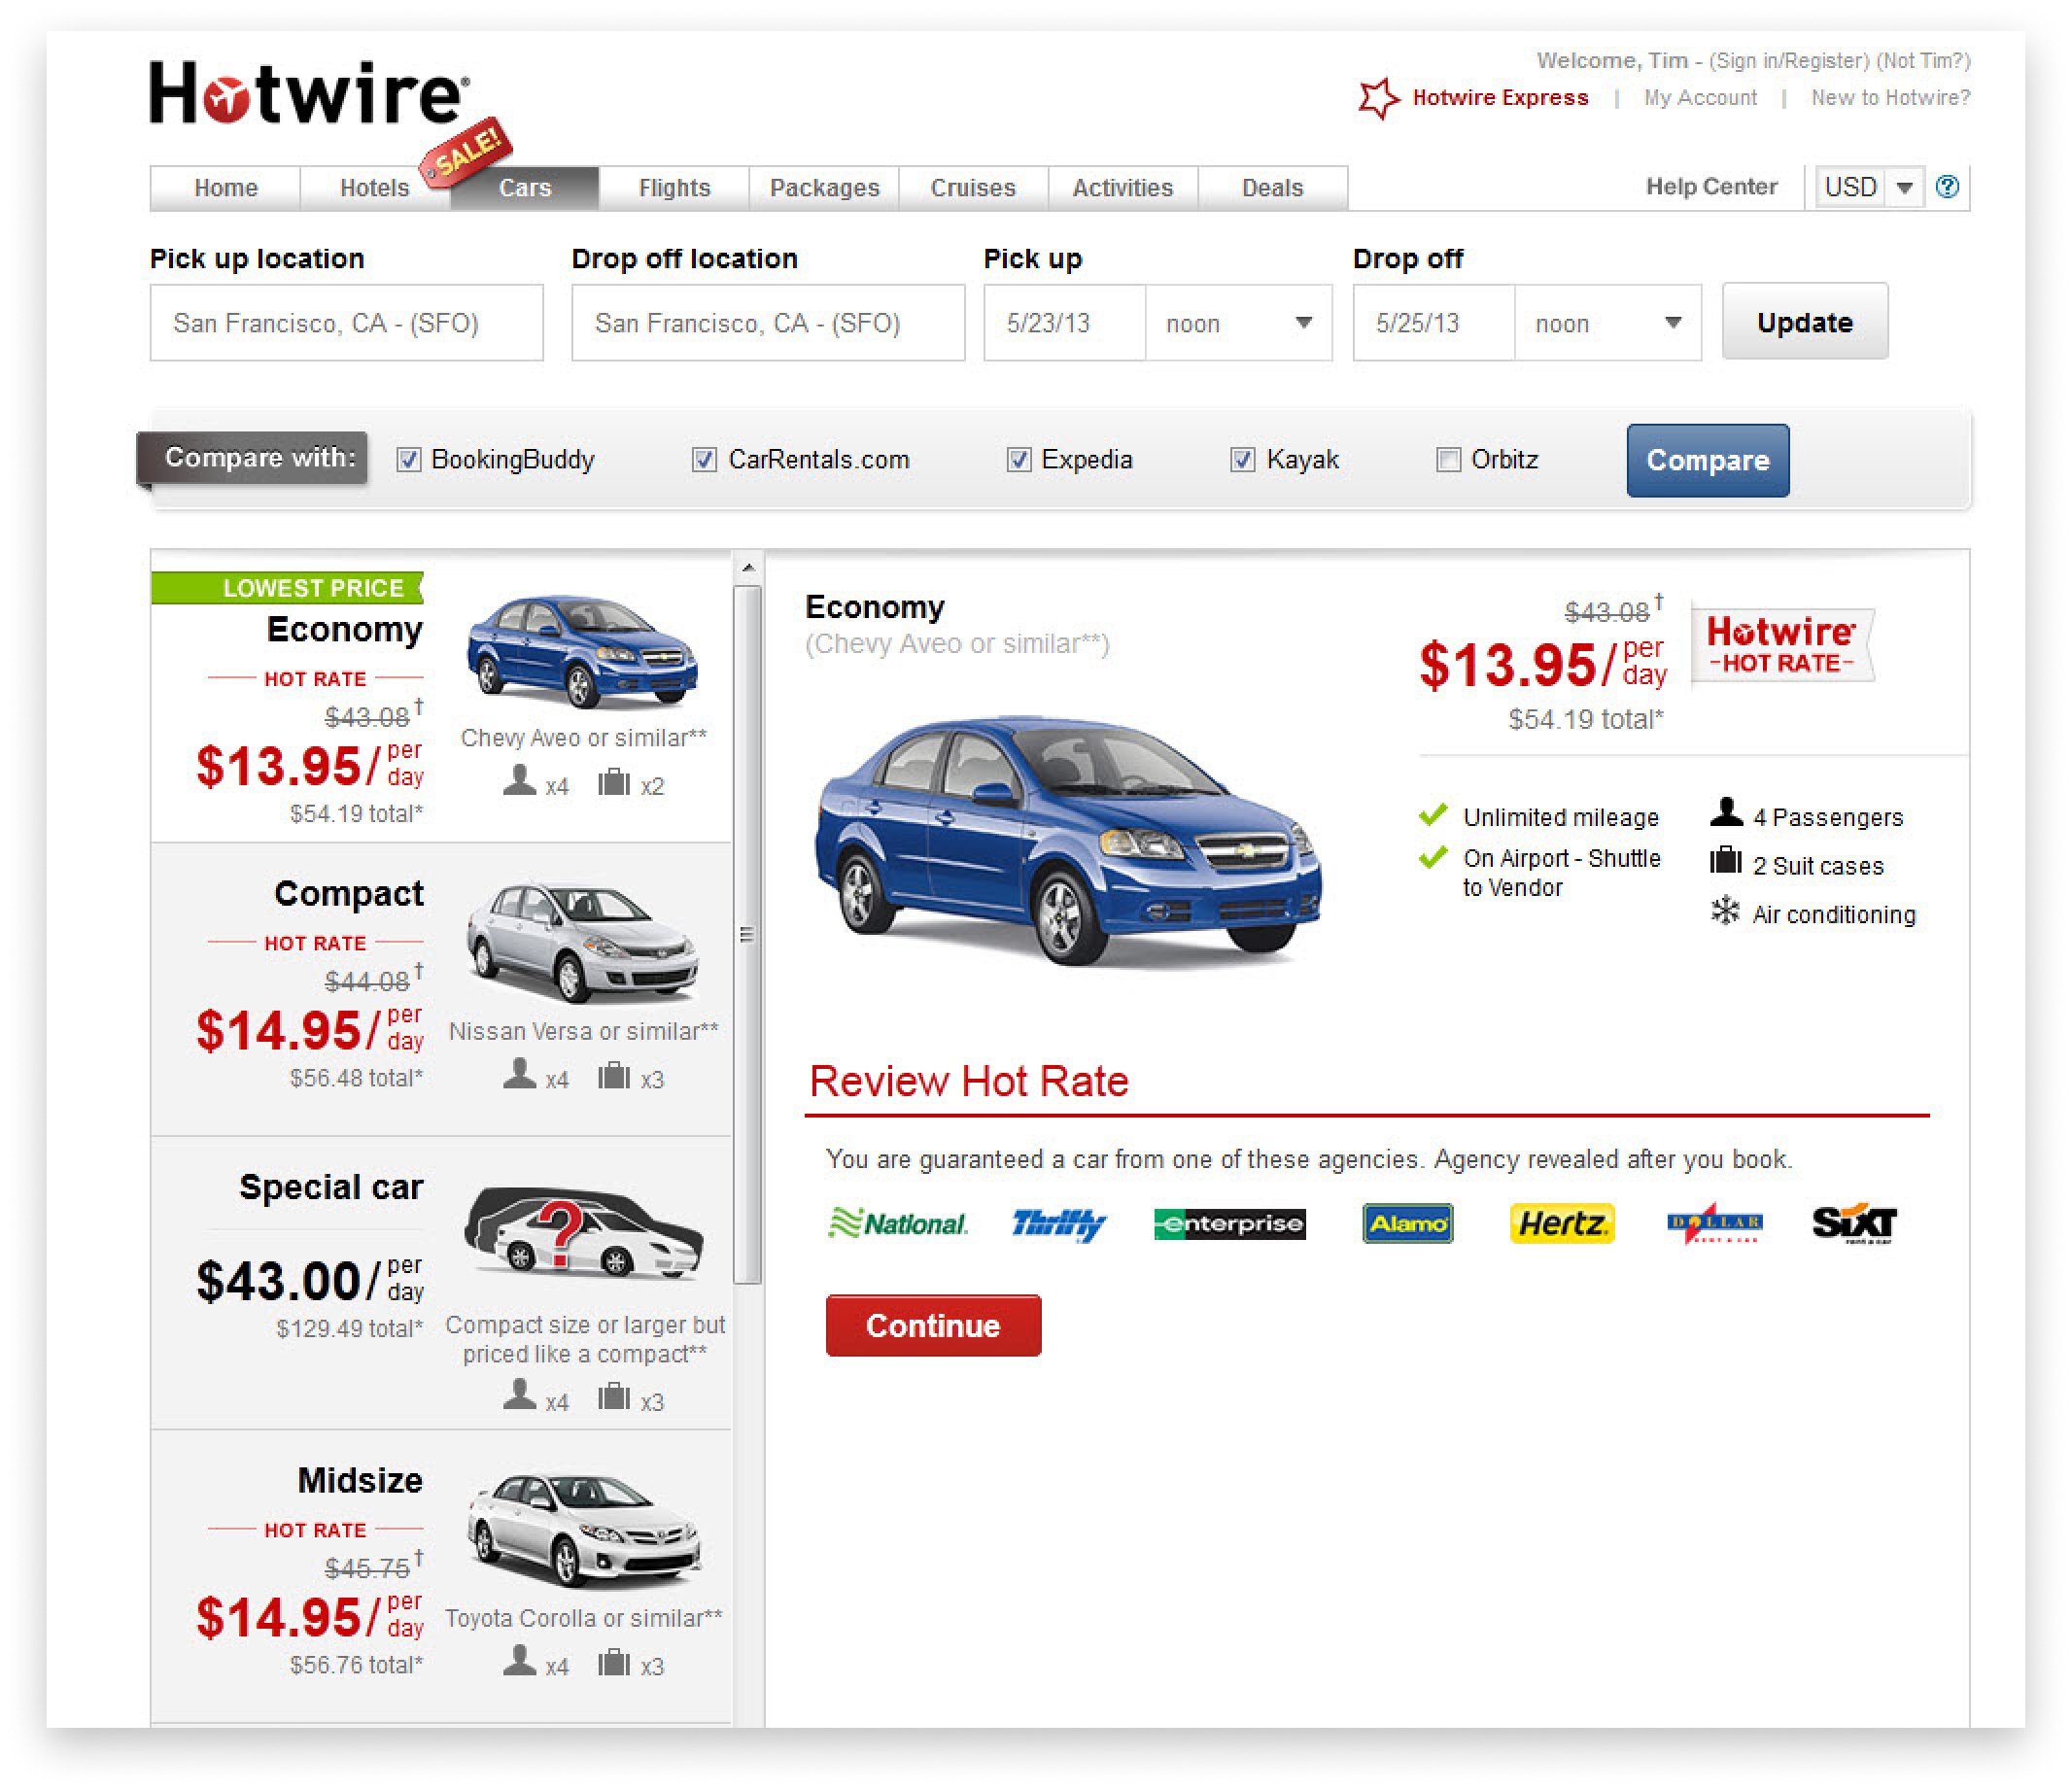Select the Chevy Aveo thumbnail in list

[x=582, y=650]
